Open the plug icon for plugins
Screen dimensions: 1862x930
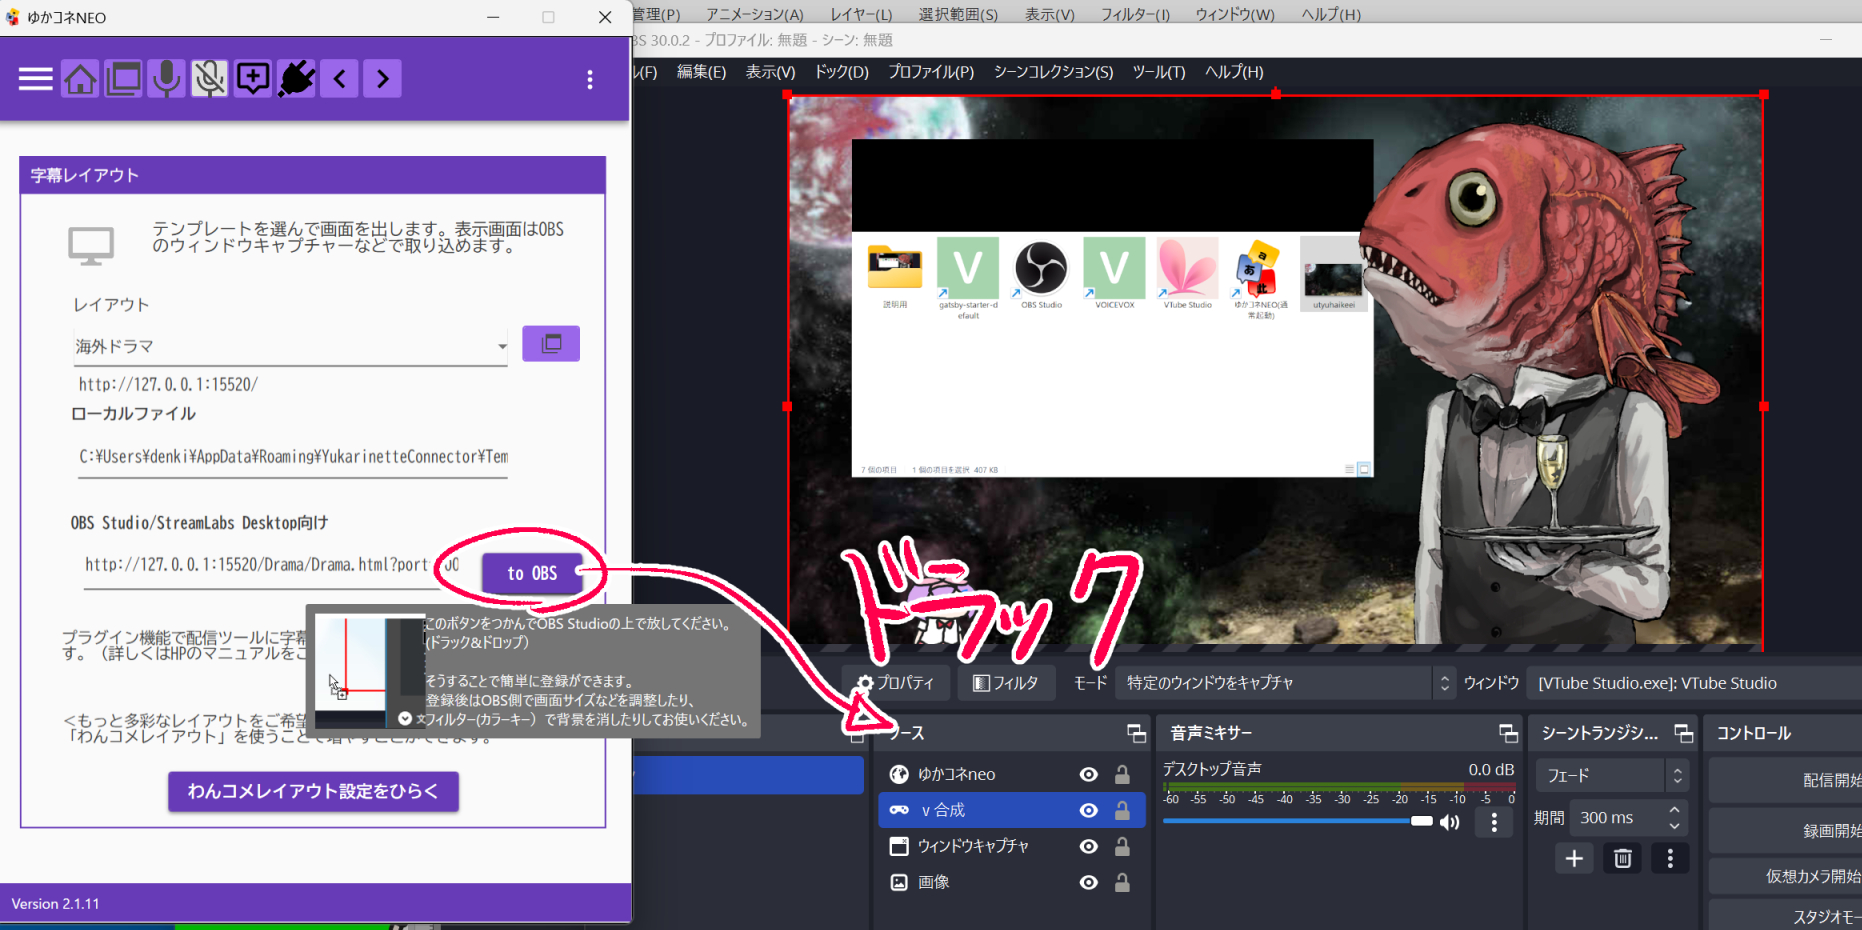point(296,79)
